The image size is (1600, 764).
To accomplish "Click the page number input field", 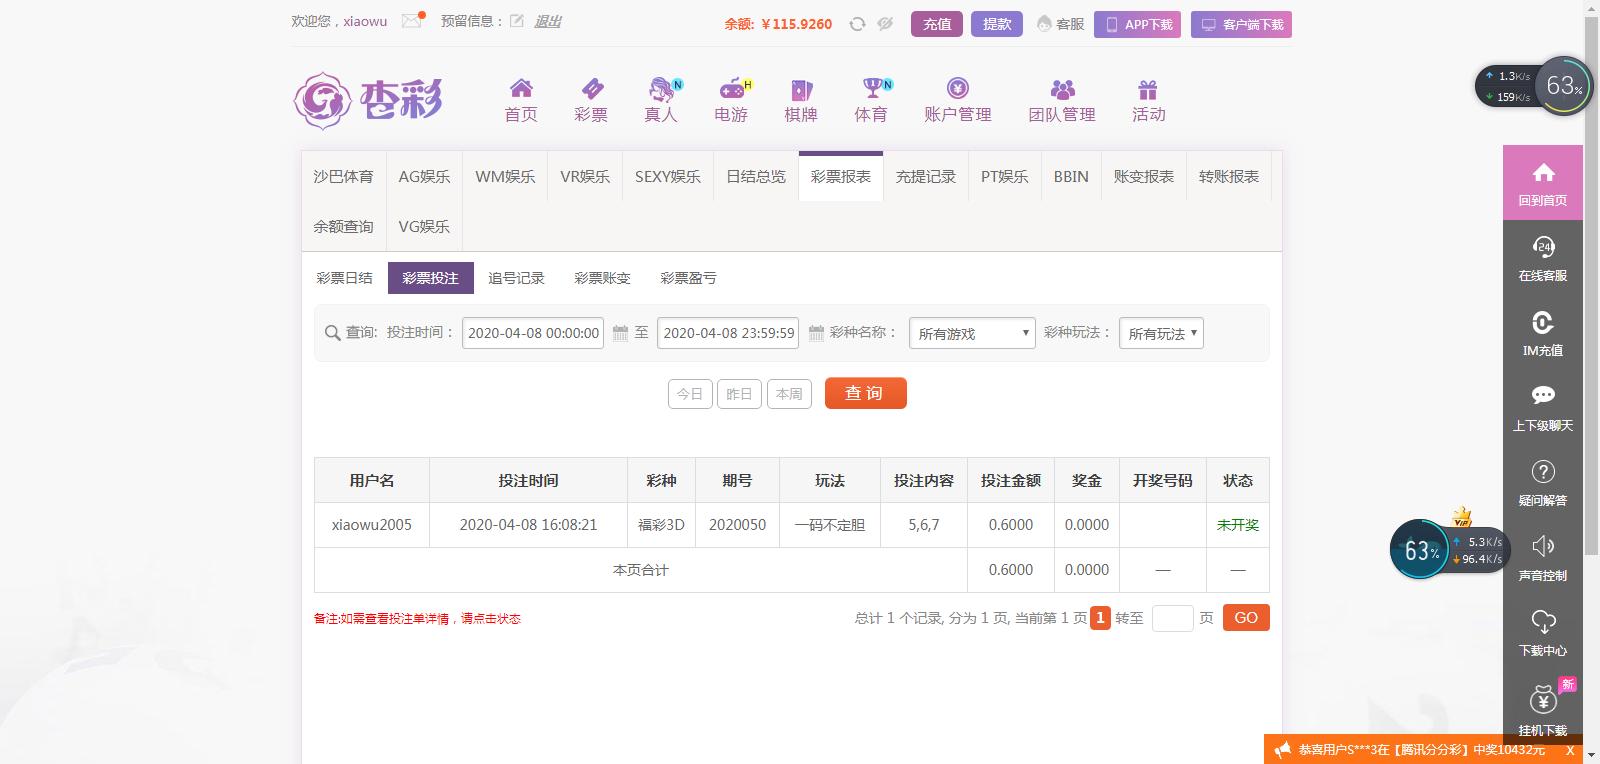I will [x=1172, y=618].
